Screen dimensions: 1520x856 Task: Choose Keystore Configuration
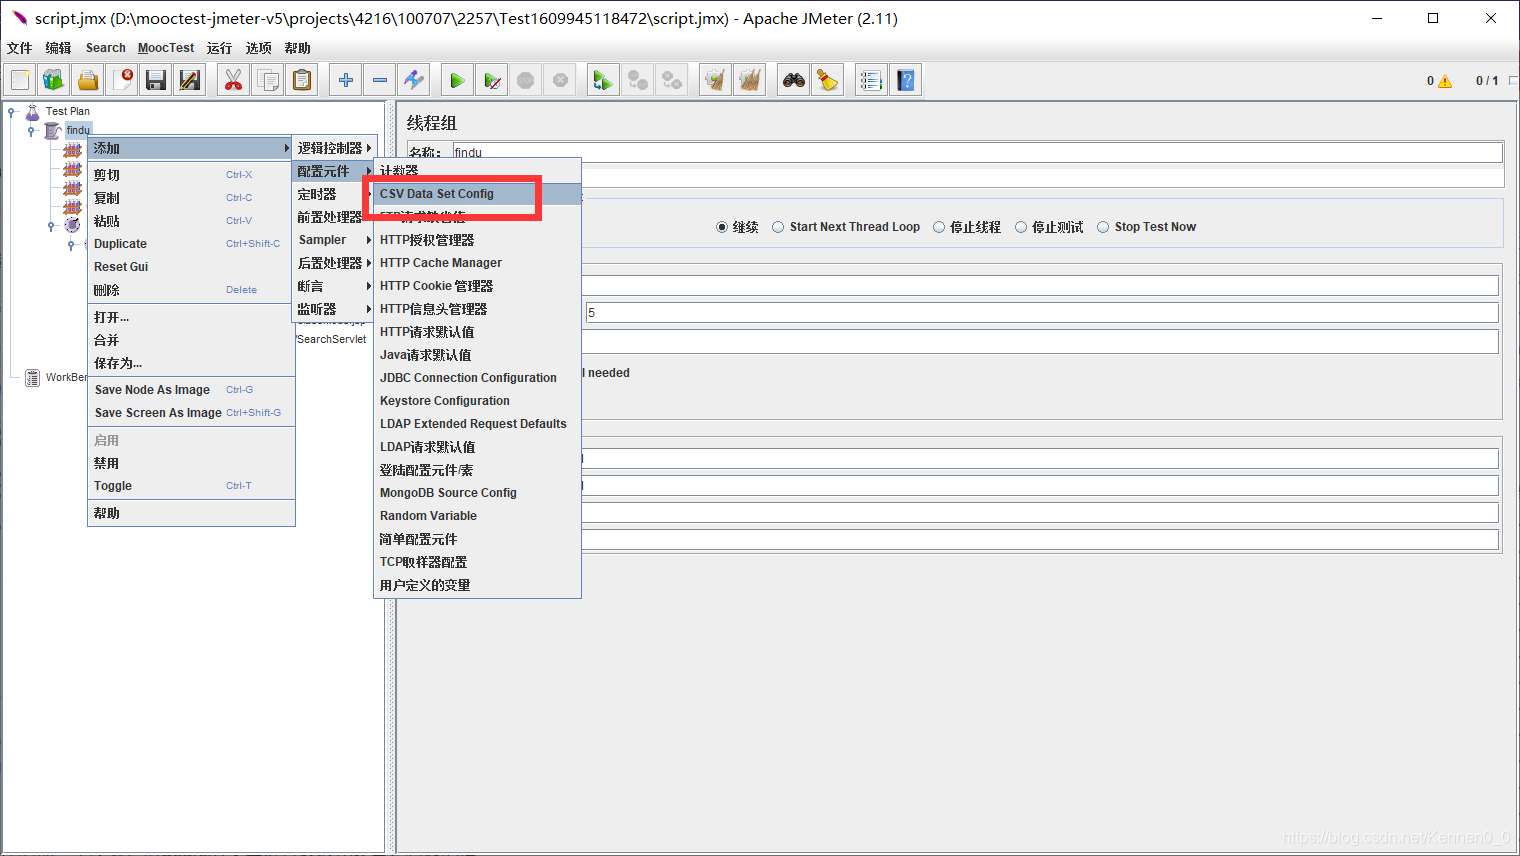point(477,401)
